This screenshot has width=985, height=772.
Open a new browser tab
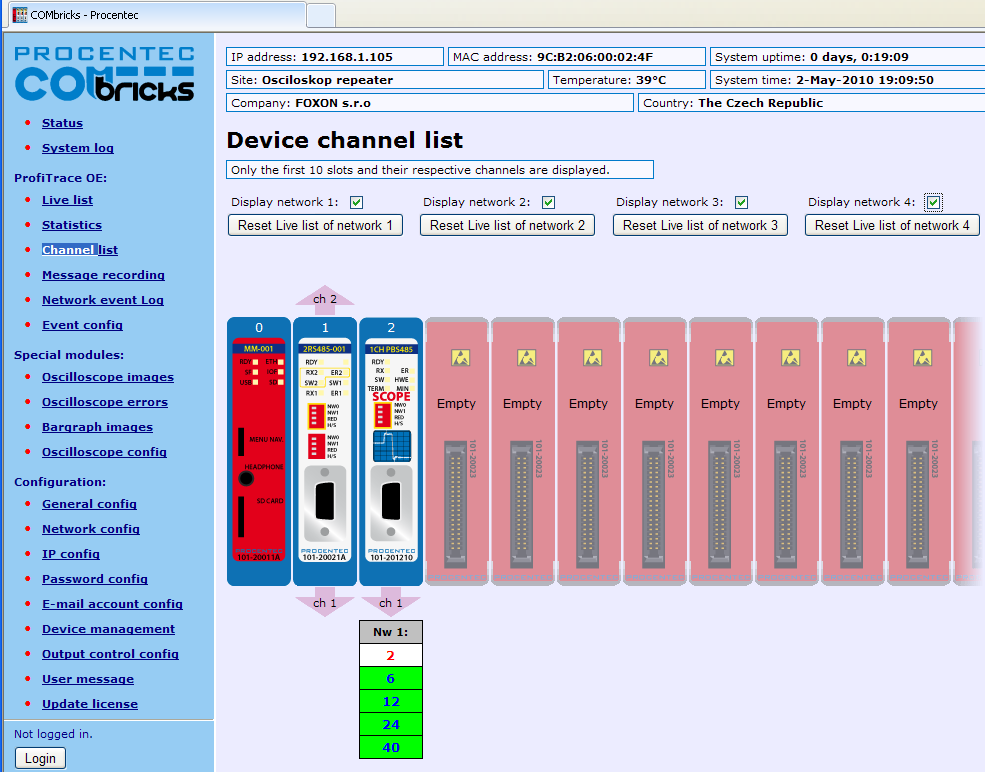(321, 16)
